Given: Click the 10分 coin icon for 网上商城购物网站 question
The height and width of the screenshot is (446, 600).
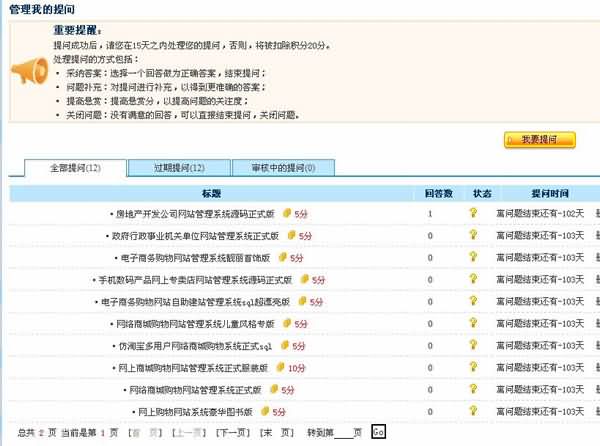Looking at the screenshot, I should [277, 367].
